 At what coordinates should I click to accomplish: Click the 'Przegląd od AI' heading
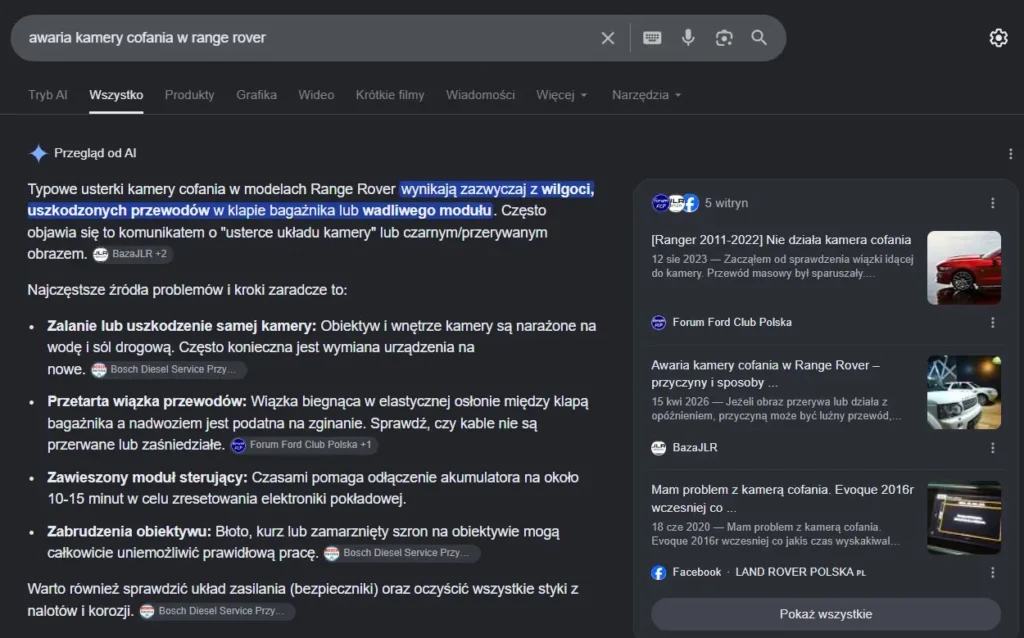pyautogui.click(x=95, y=153)
